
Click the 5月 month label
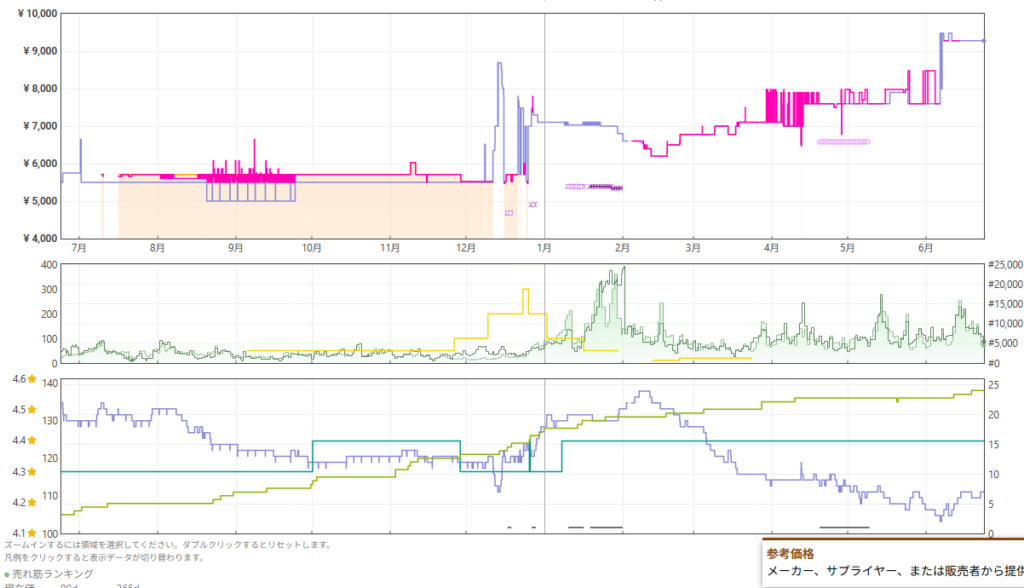click(x=847, y=248)
